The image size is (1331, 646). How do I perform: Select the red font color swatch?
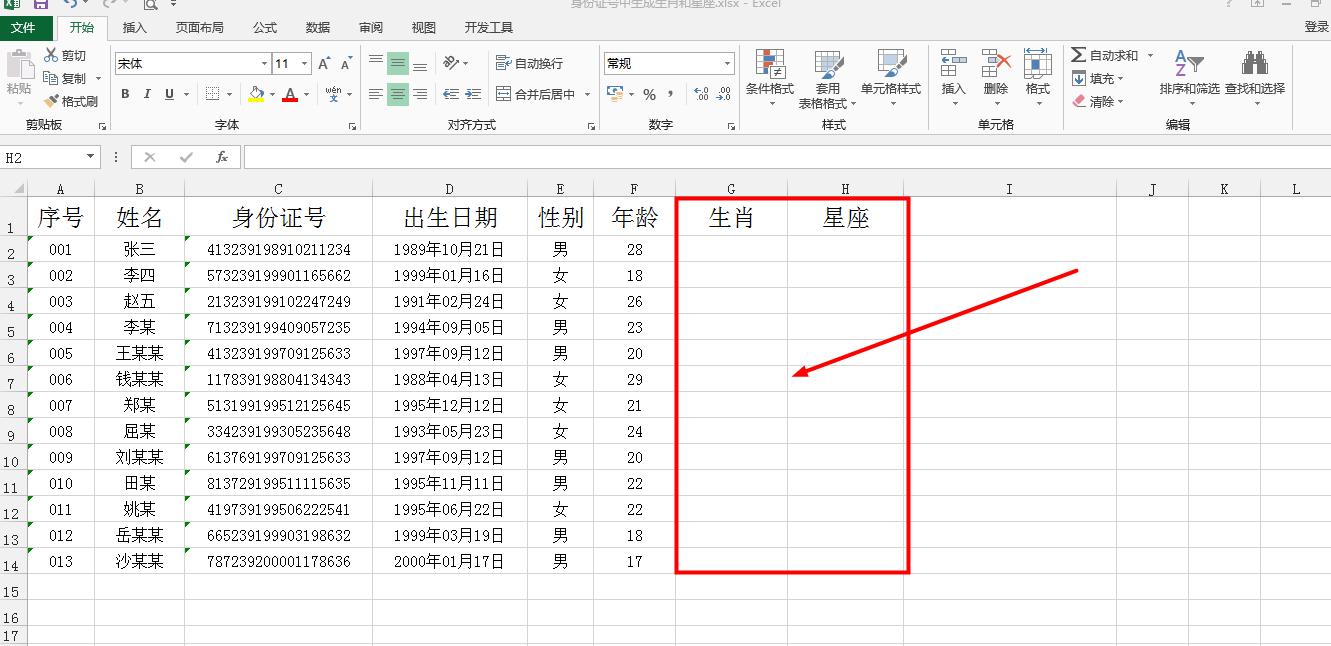[x=288, y=94]
